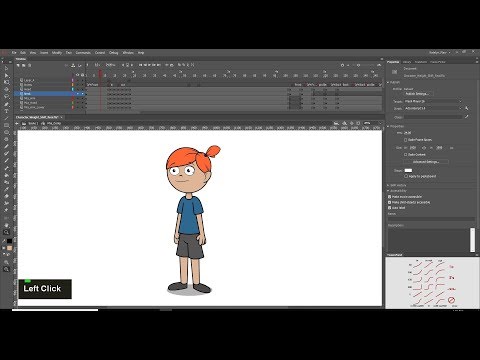Open the Target player dropdown
The image size is (480, 360).
[x=433, y=101]
